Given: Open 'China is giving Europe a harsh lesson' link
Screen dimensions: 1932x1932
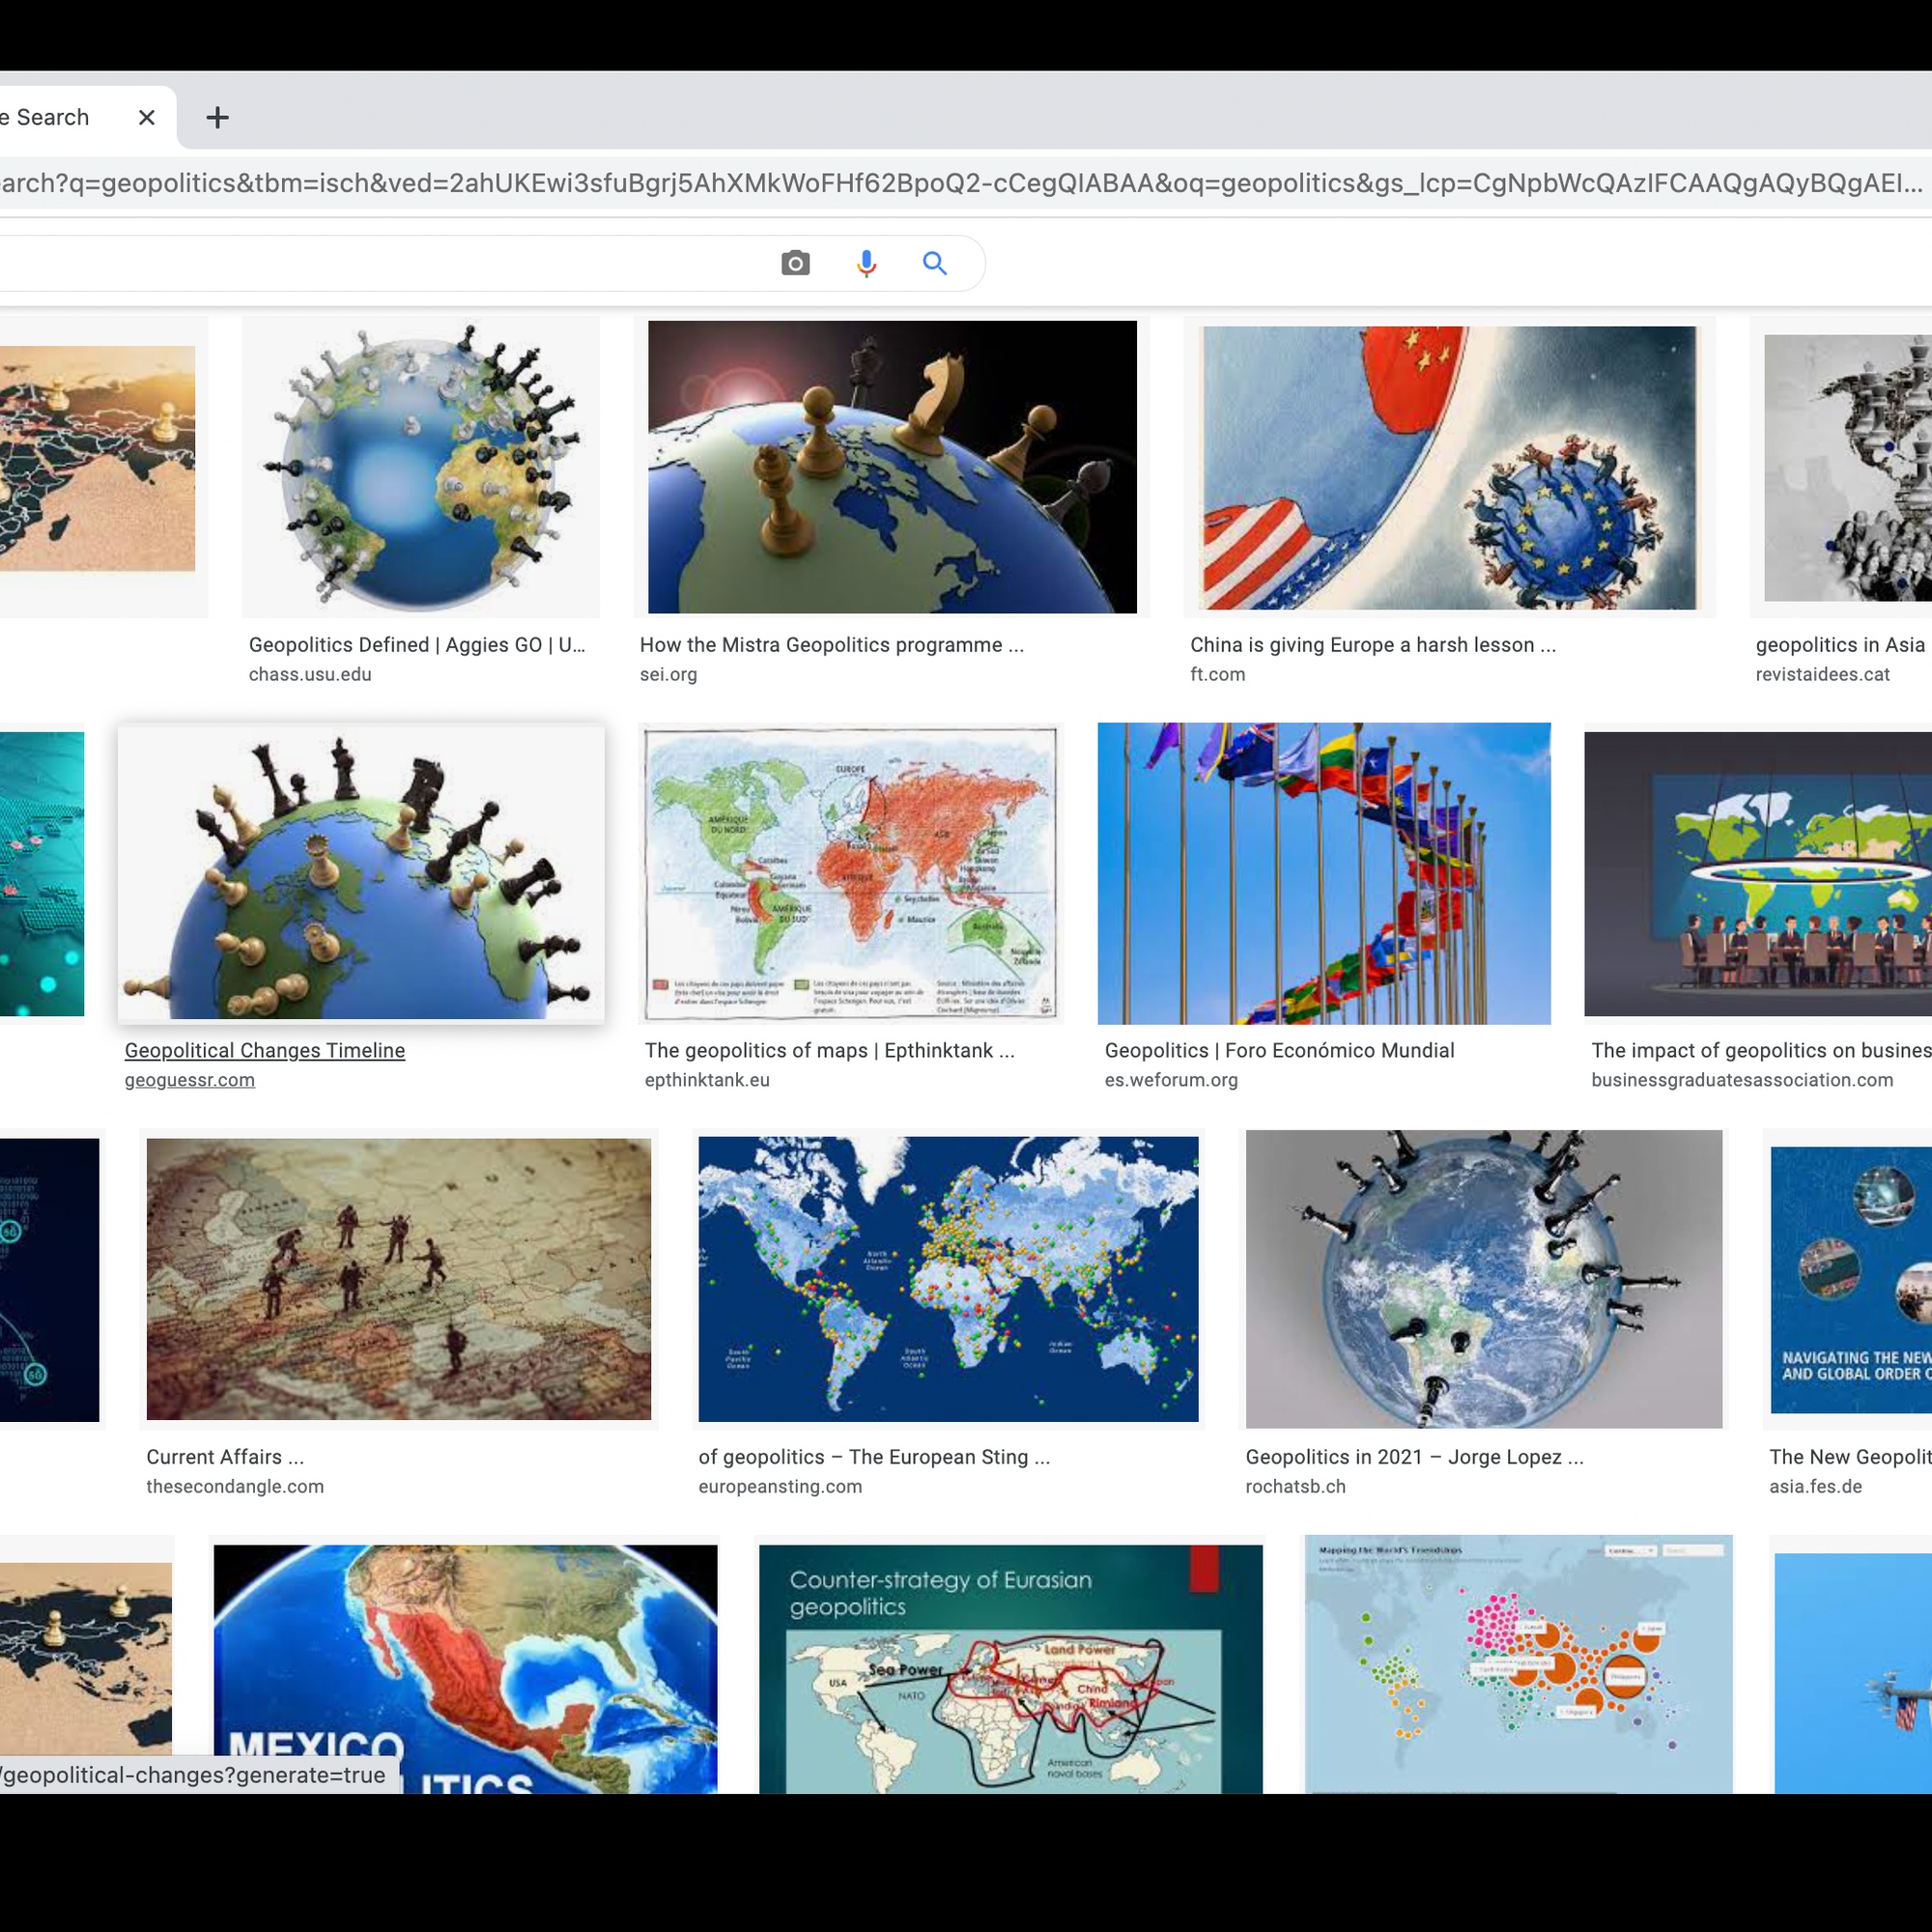Looking at the screenshot, I should click(1373, 645).
